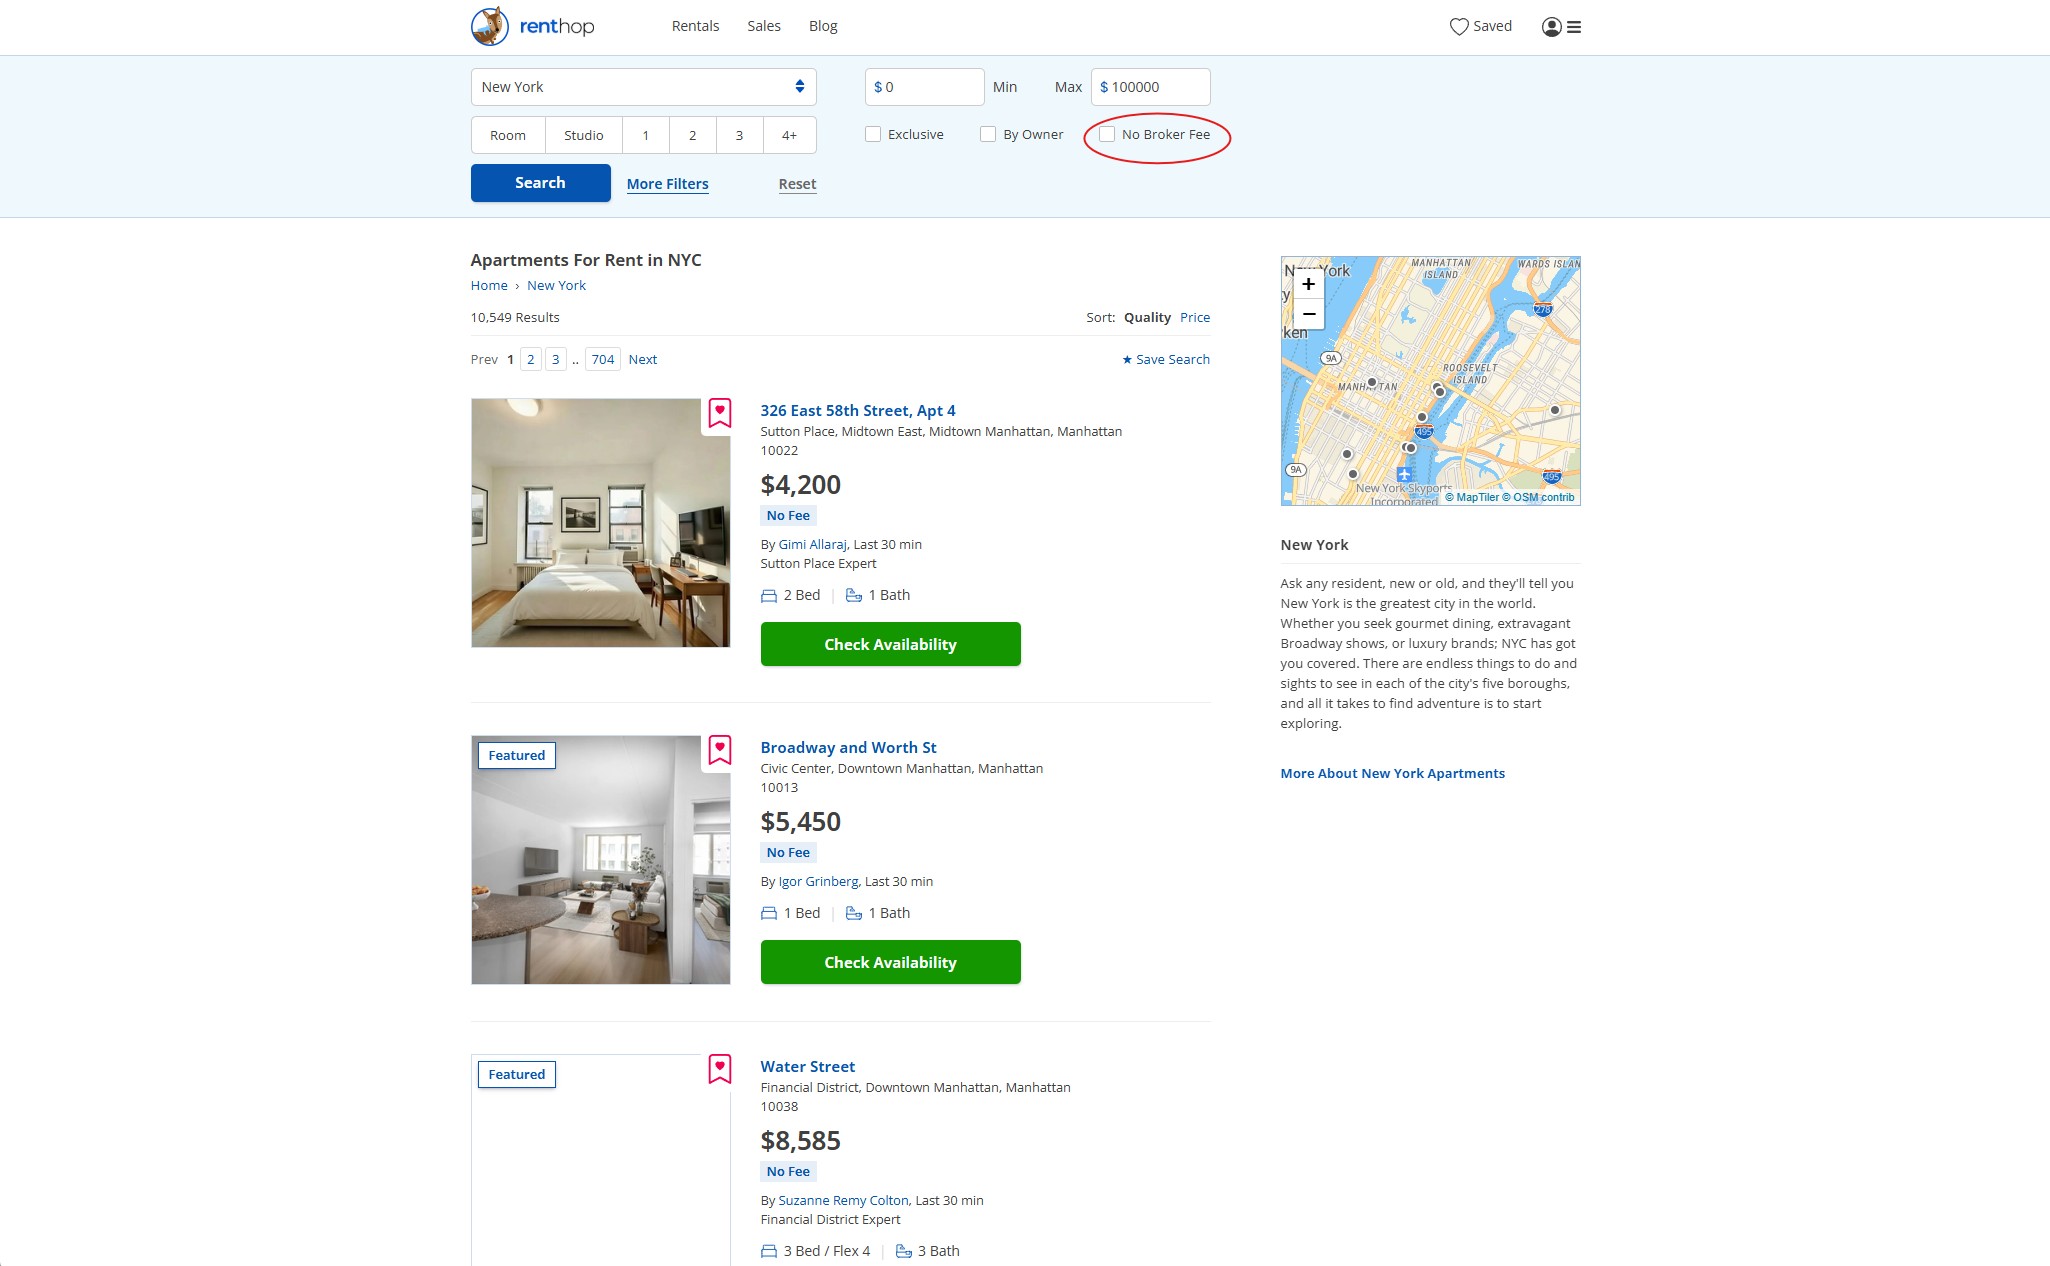Click the $4,200 price text

pyautogui.click(x=801, y=485)
